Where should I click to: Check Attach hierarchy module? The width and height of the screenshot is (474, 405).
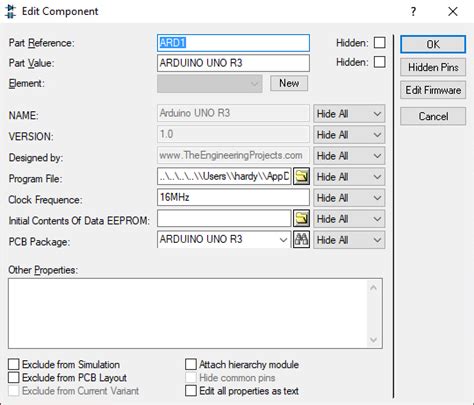[x=191, y=364]
